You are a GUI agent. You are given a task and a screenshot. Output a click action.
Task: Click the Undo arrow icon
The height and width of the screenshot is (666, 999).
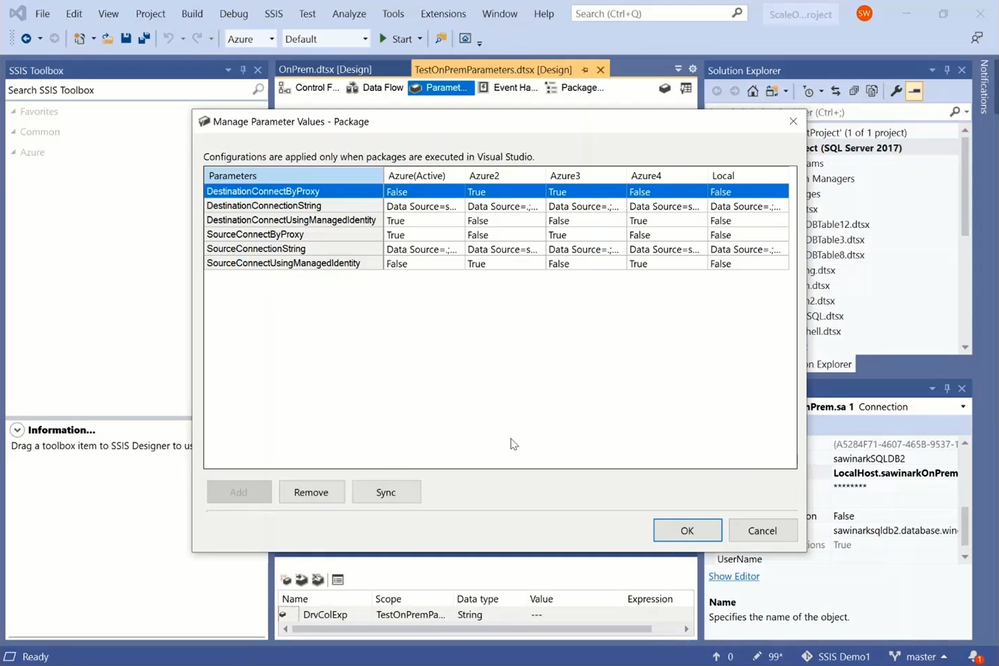click(x=168, y=39)
